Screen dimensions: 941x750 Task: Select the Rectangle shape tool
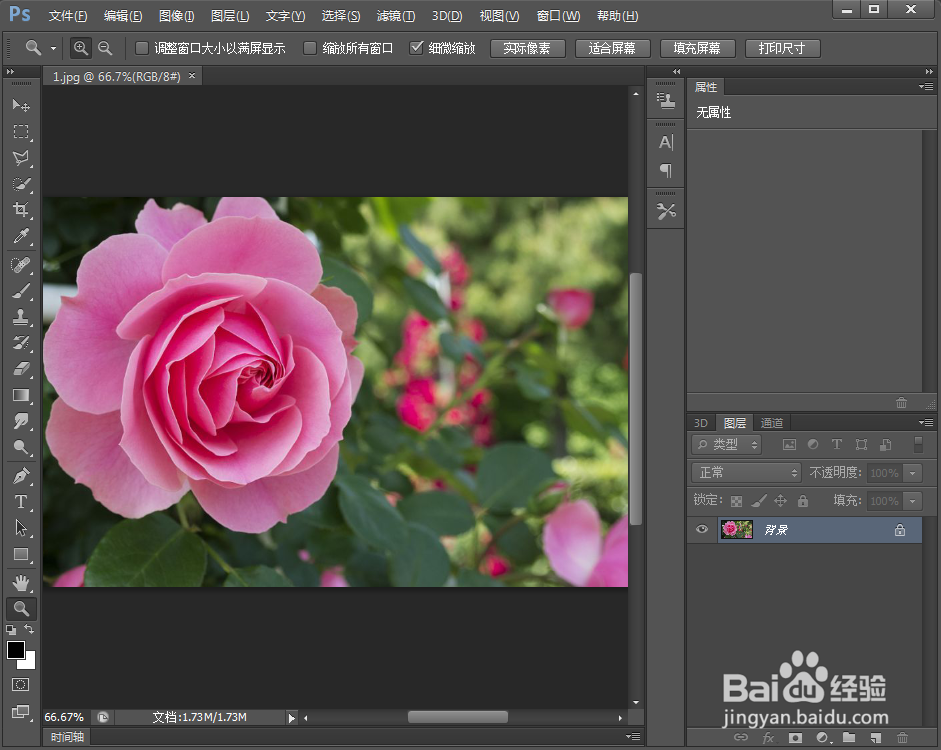21,554
